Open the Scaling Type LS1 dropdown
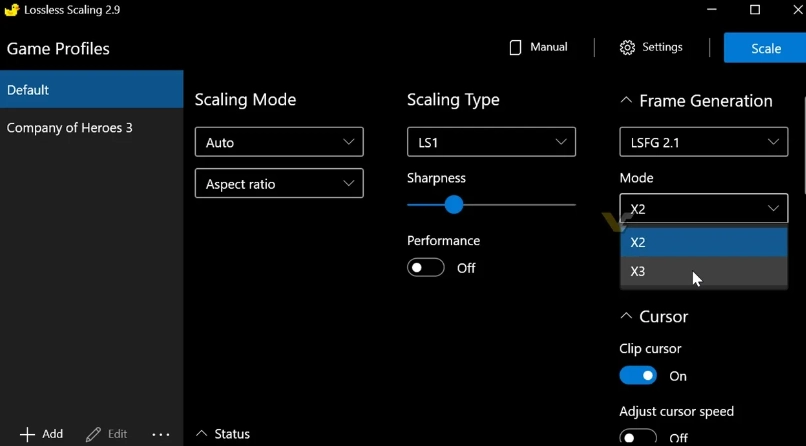Image resolution: width=806 pixels, height=446 pixels. click(x=491, y=143)
